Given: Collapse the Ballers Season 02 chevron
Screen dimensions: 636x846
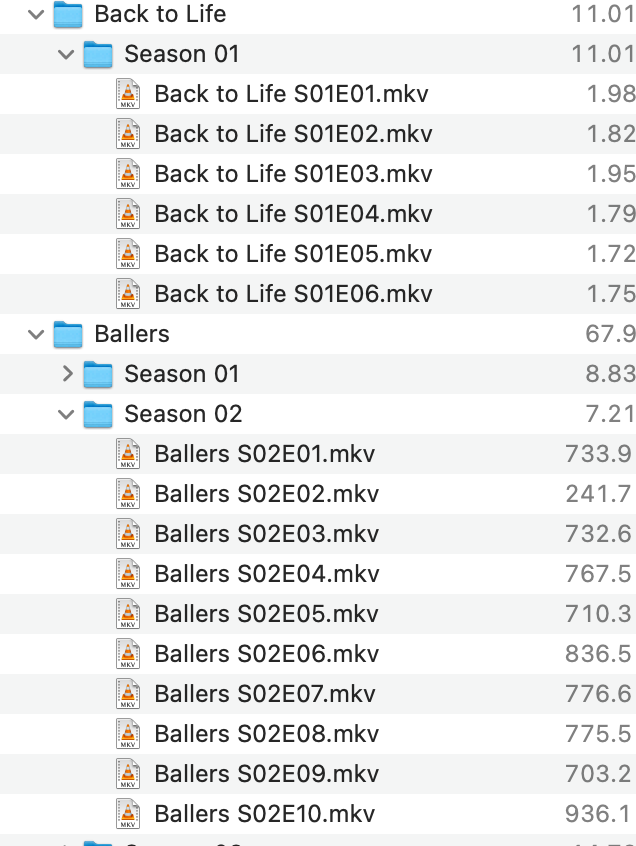Looking at the screenshot, I should click(x=66, y=414).
